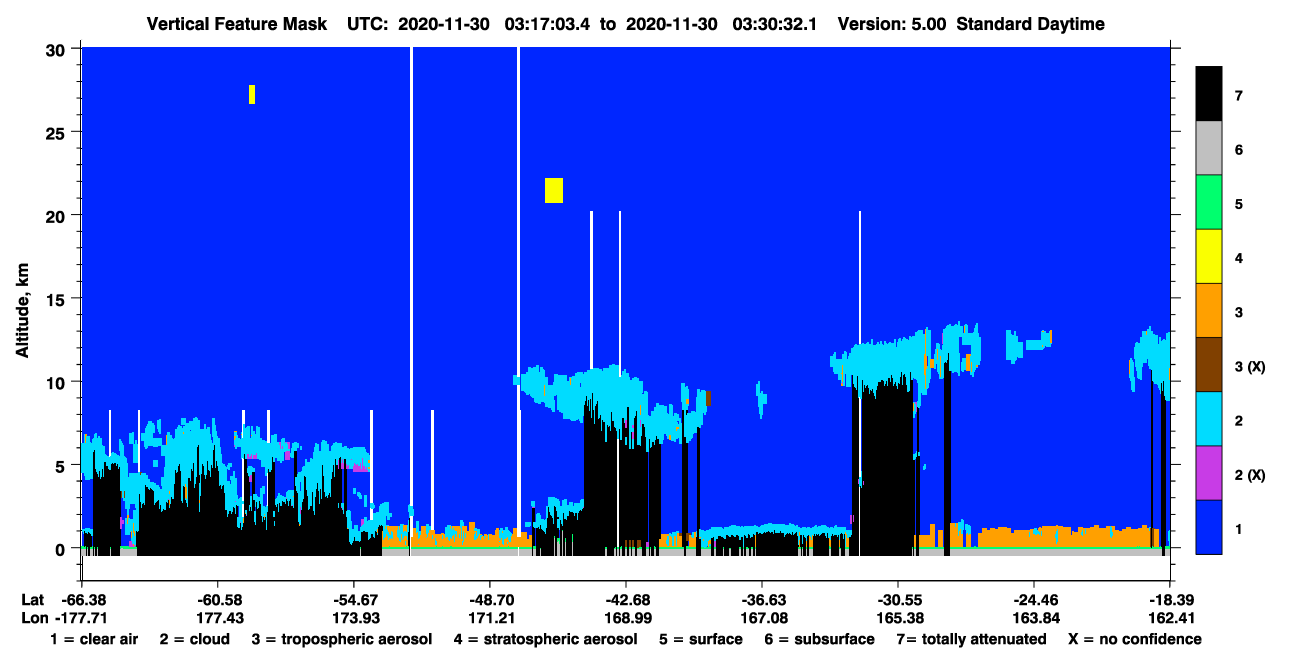Image resolution: width=1300 pixels, height=667 pixels.
Task: Click the y-axis tick label '25'
Action: [x=58, y=132]
